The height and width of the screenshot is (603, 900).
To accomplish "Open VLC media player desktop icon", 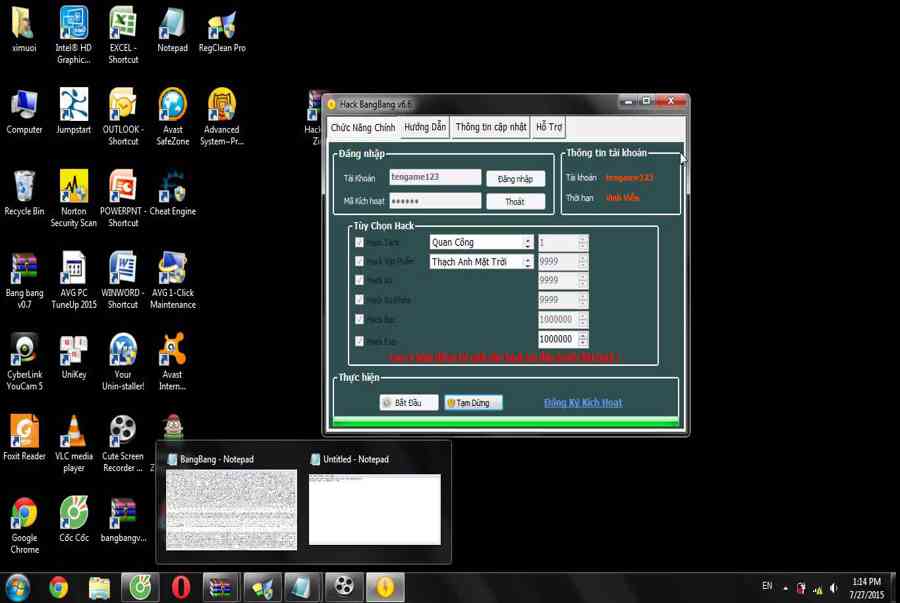I will tap(74, 432).
